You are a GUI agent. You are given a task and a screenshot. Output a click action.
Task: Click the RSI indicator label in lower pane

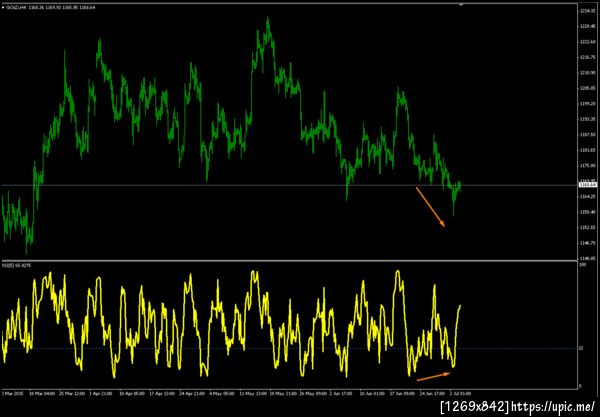[16, 265]
